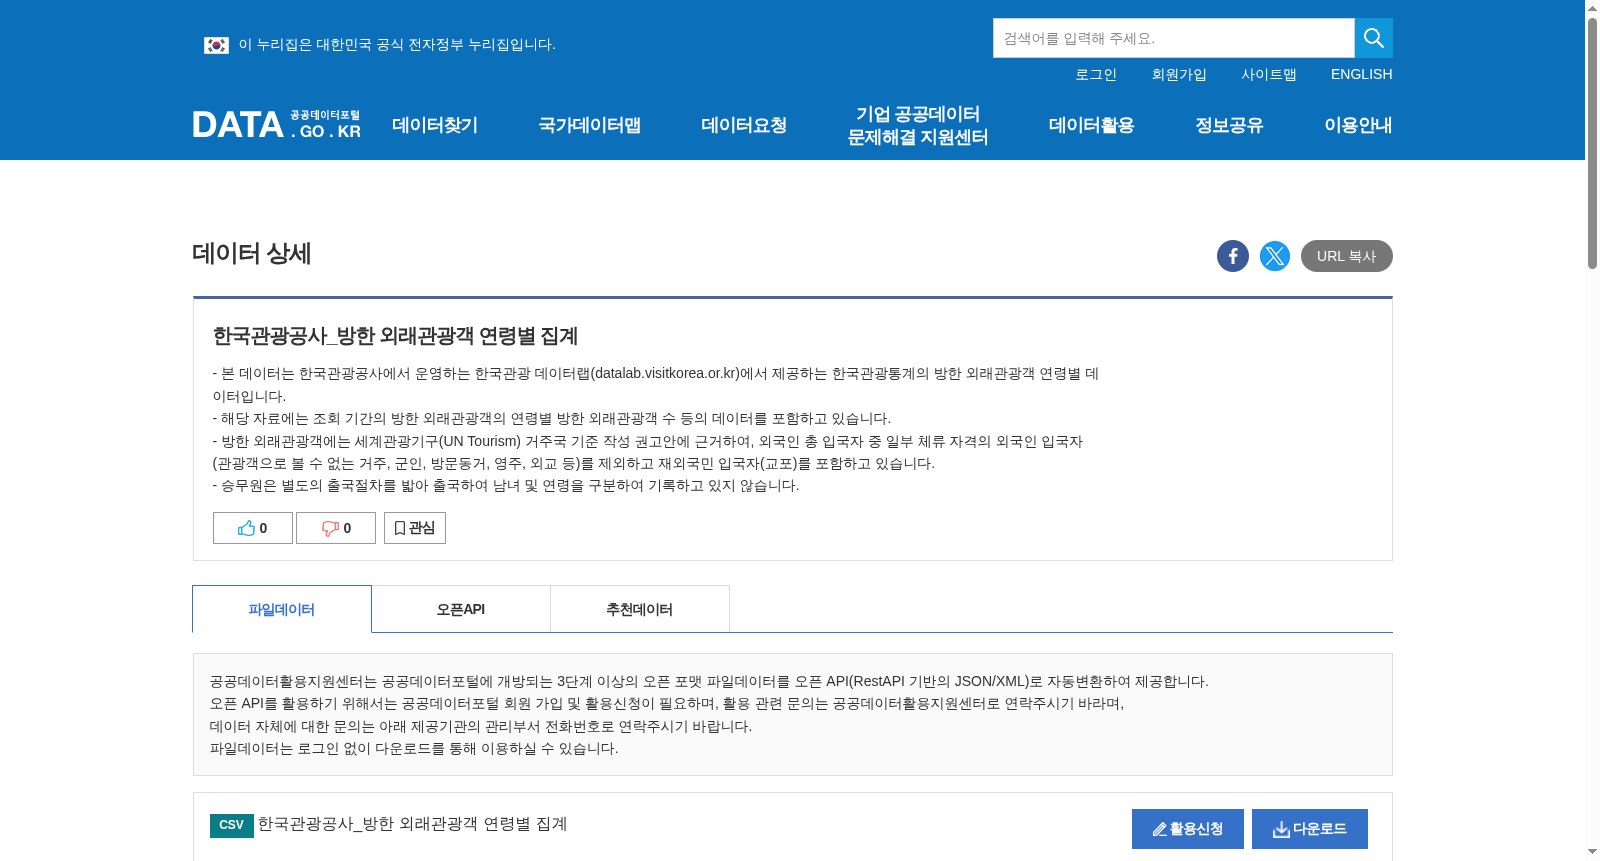Open the 데이터활용 menu

[1092, 125]
